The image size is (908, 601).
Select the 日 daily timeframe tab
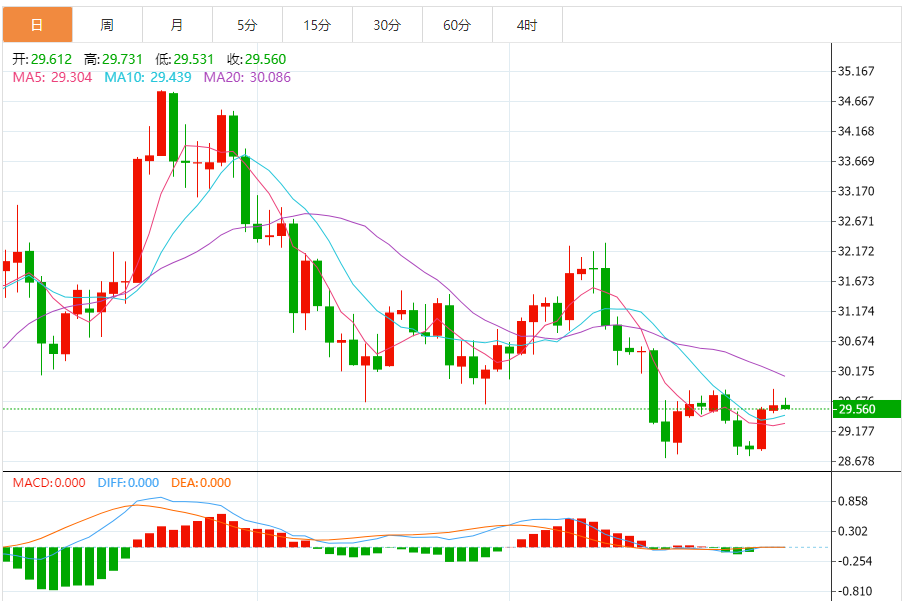tap(38, 25)
